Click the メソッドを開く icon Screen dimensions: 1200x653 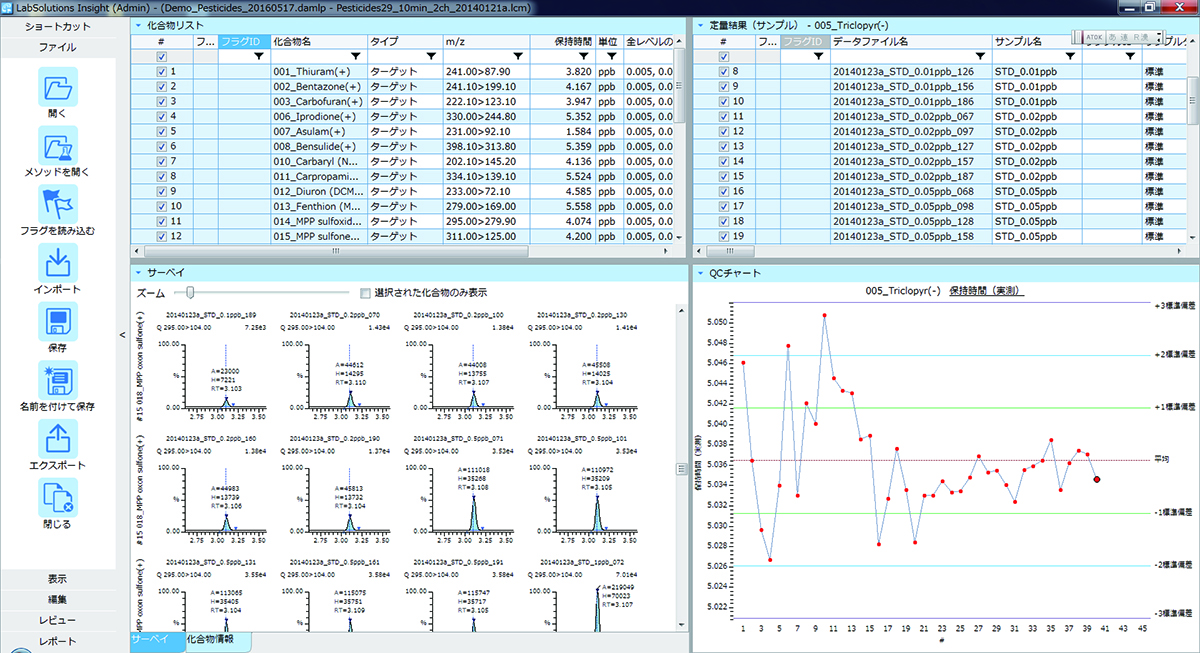tap(57, 146)
